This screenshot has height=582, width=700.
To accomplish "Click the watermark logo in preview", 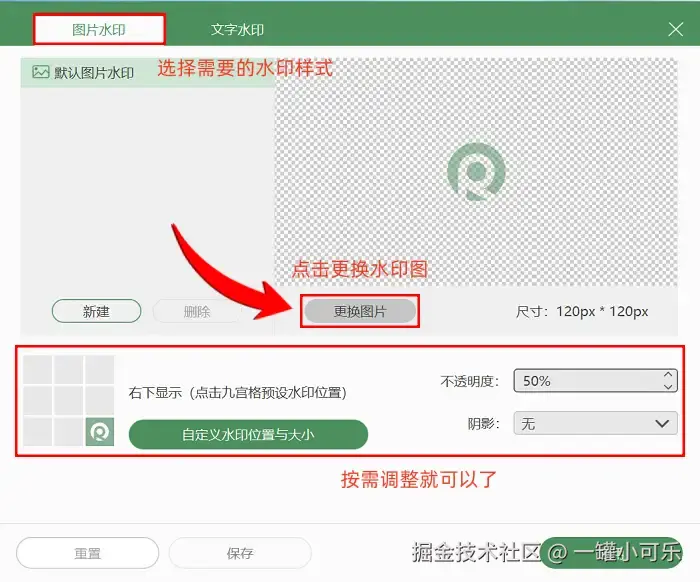I will 476,171.
